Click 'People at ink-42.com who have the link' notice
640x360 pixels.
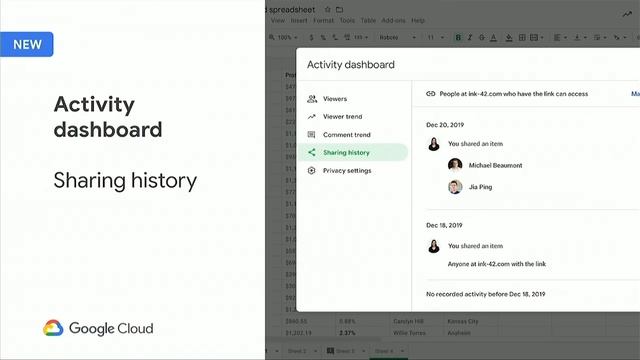(x=514, y=94)
